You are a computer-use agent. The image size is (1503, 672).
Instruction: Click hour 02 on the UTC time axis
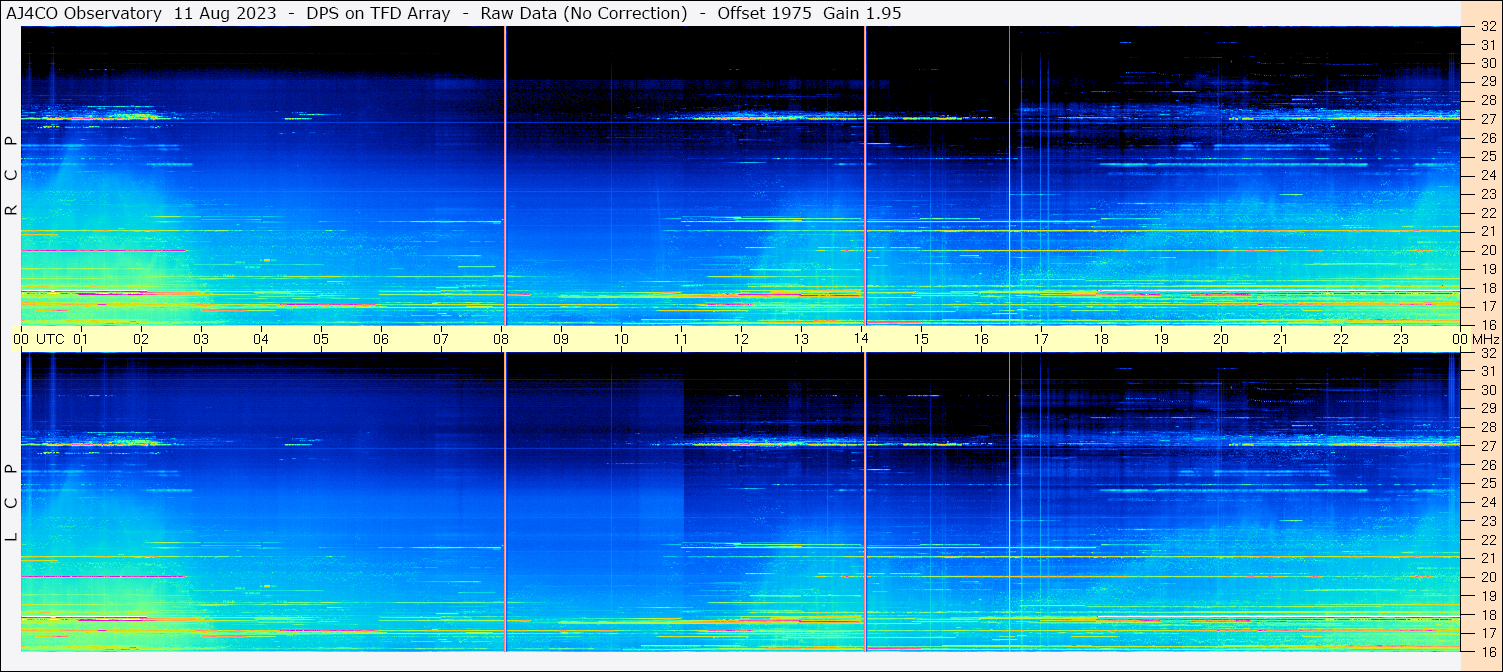(141, 339)
